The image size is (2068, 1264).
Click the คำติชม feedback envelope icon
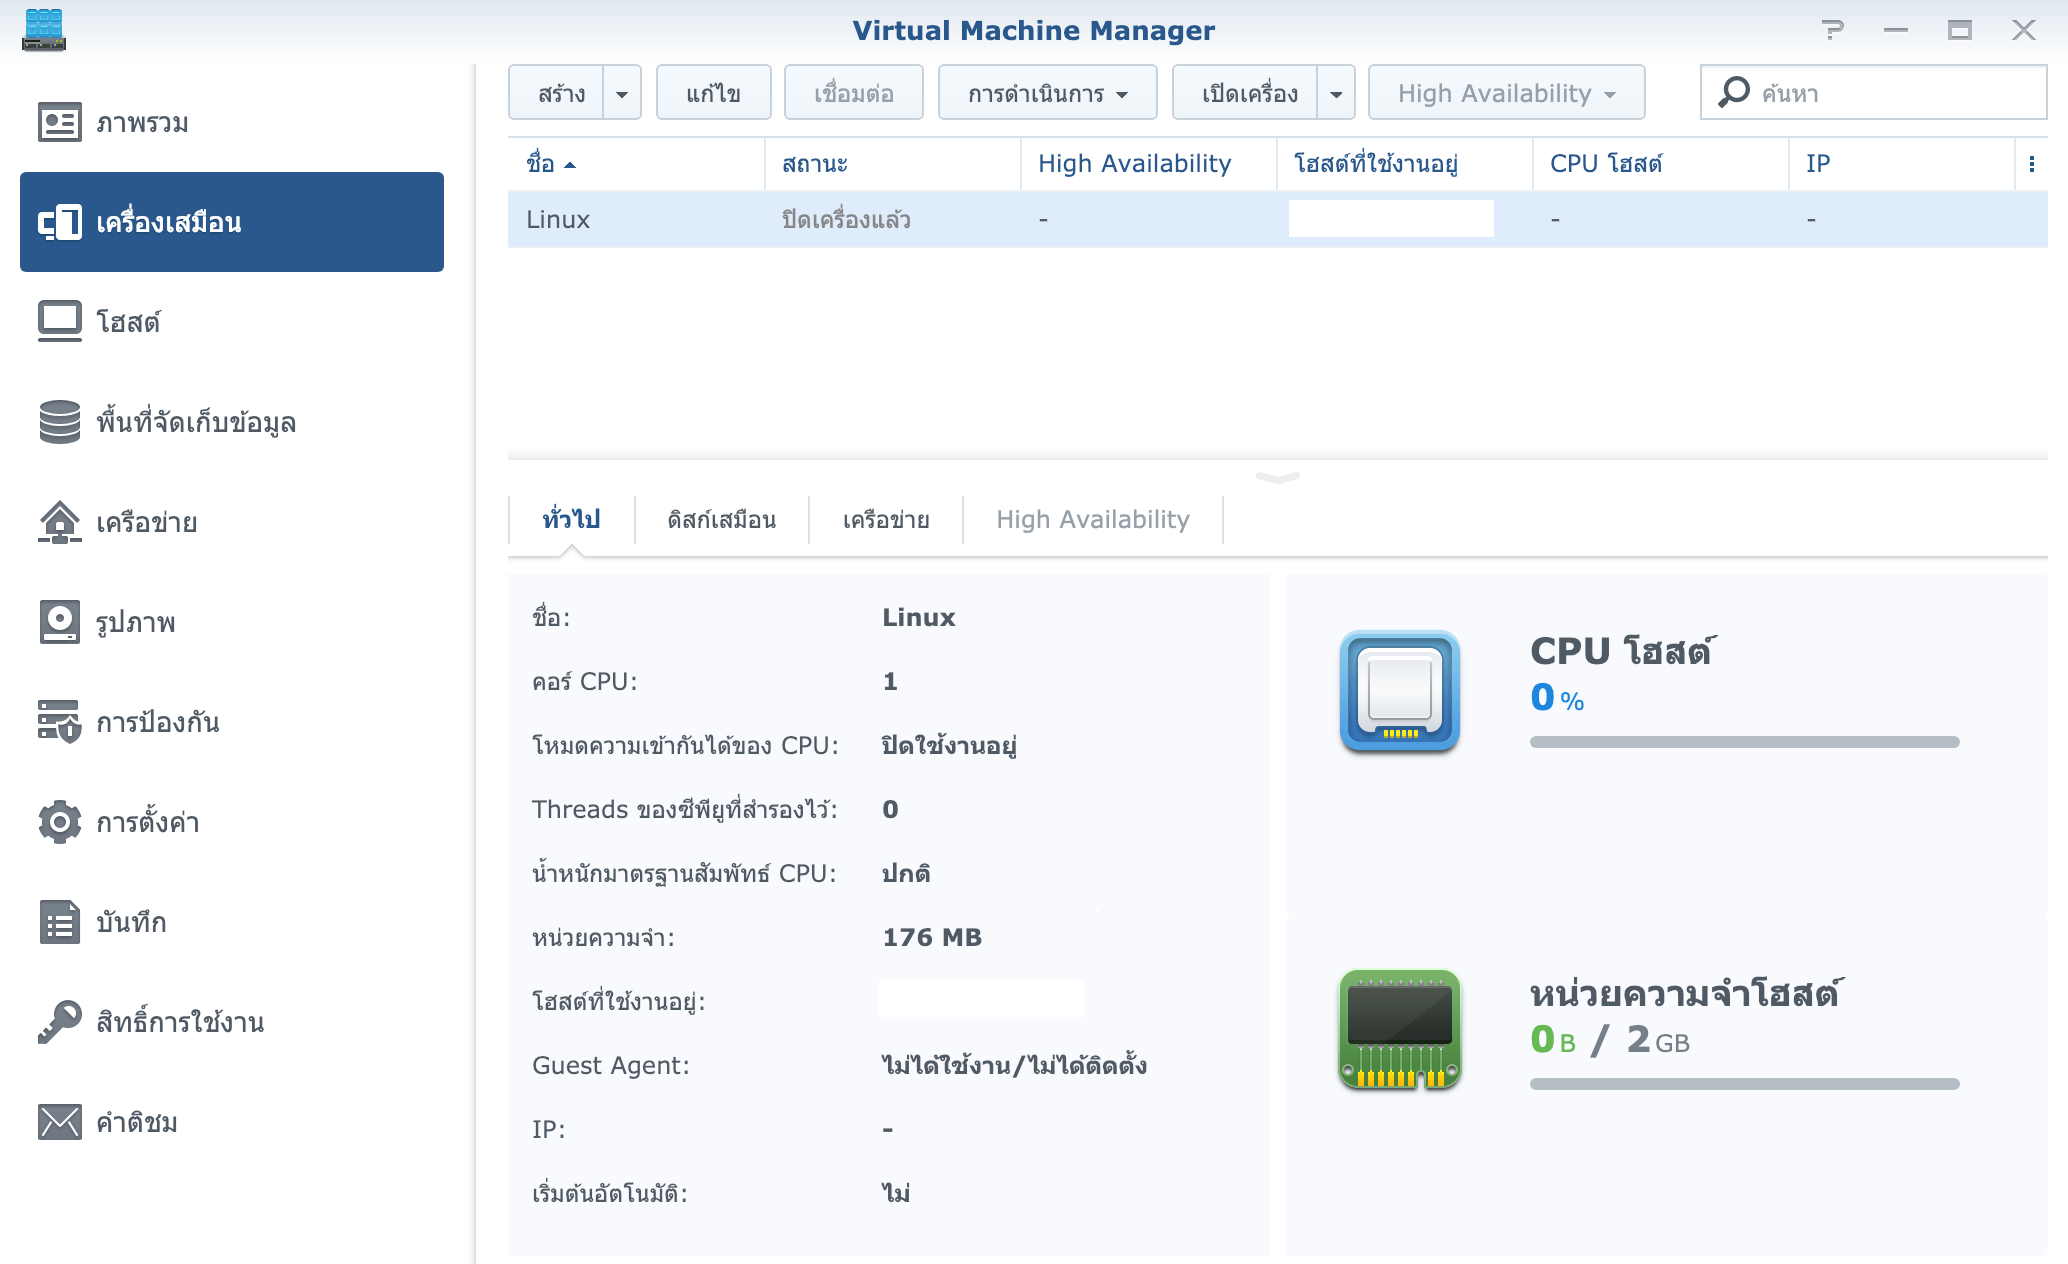tap(59, 1122)
